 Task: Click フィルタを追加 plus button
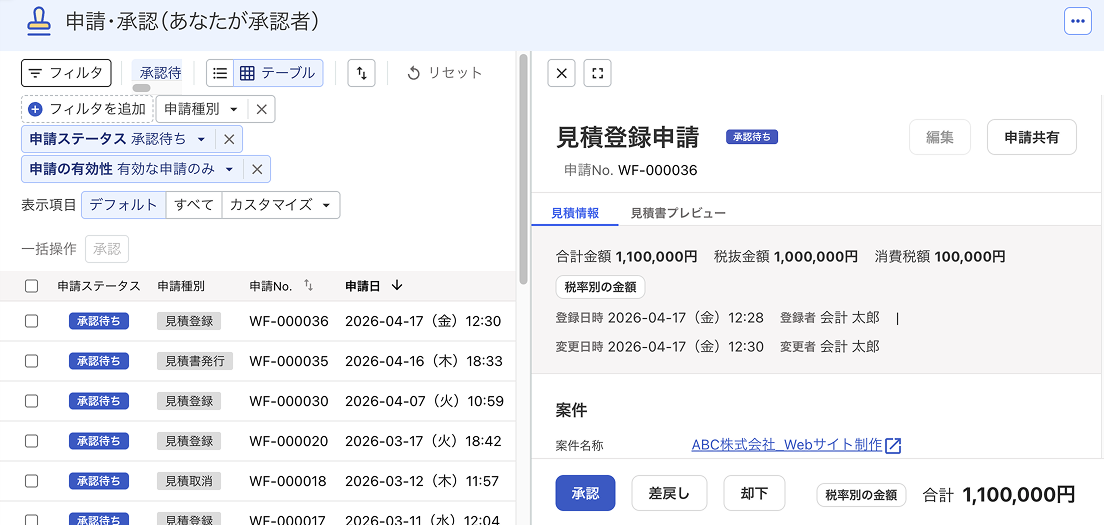point(87,109)
